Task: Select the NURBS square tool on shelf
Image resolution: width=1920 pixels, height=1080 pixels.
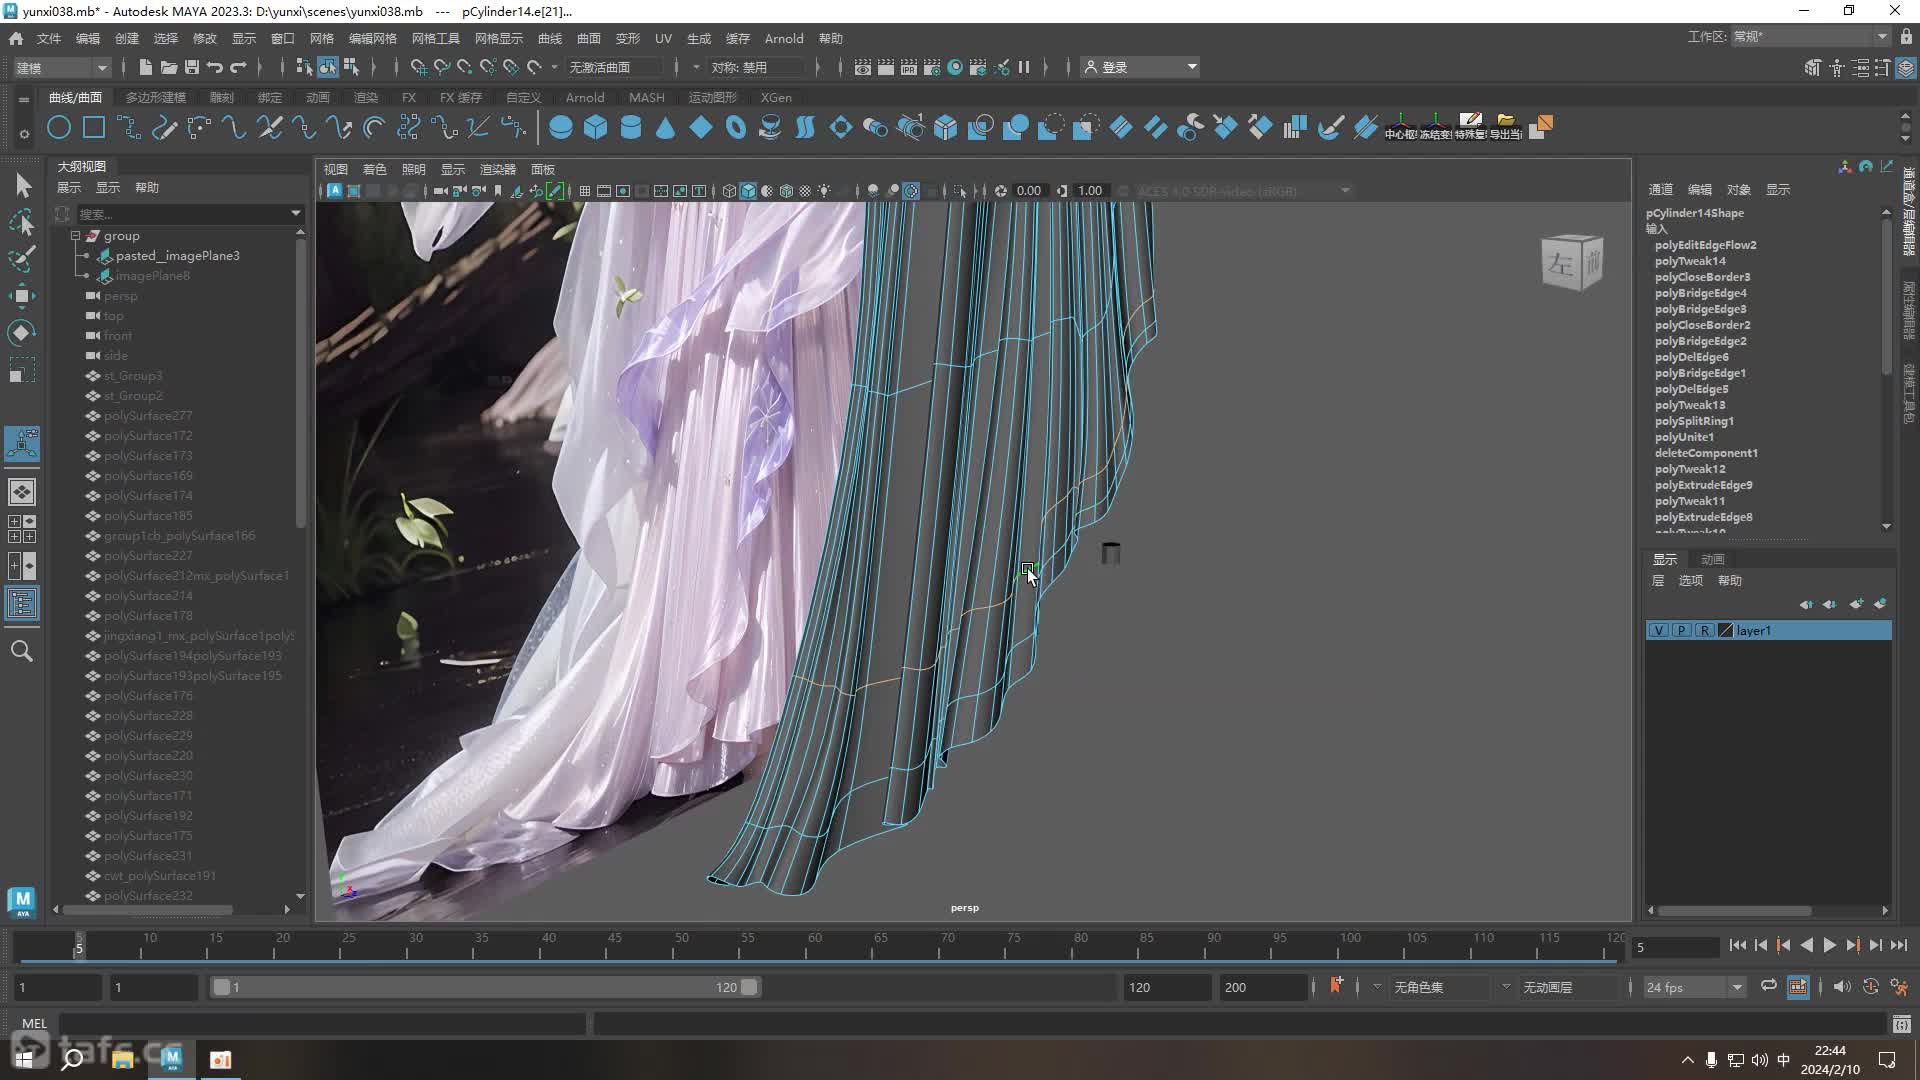Action: coord(94,128)
